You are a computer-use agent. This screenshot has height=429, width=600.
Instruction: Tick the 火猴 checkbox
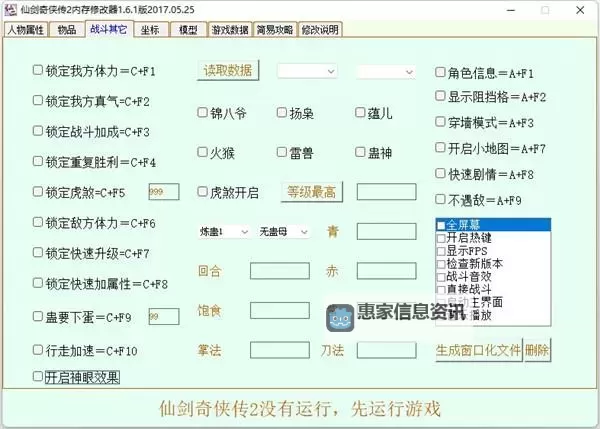click(x=202, y=152)
